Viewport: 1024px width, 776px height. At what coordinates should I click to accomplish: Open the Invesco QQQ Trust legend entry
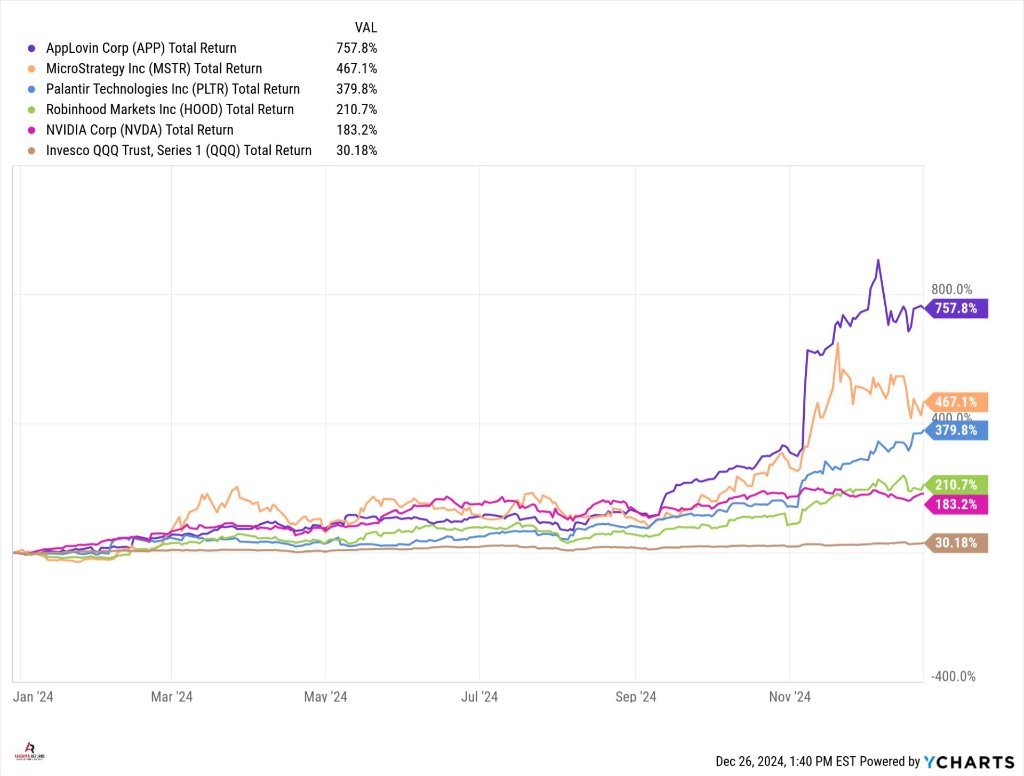coord(178,151)
